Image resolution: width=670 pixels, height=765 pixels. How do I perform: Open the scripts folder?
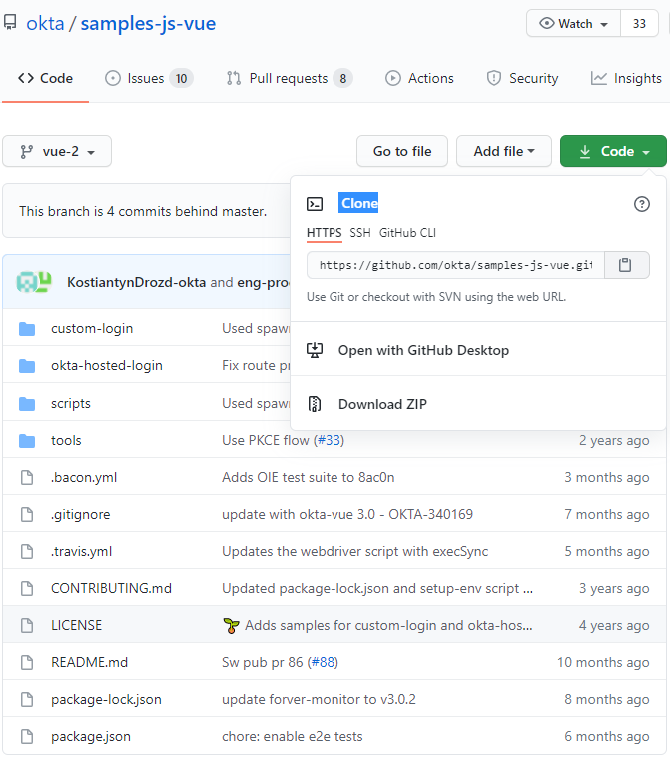tap(71, 404)
